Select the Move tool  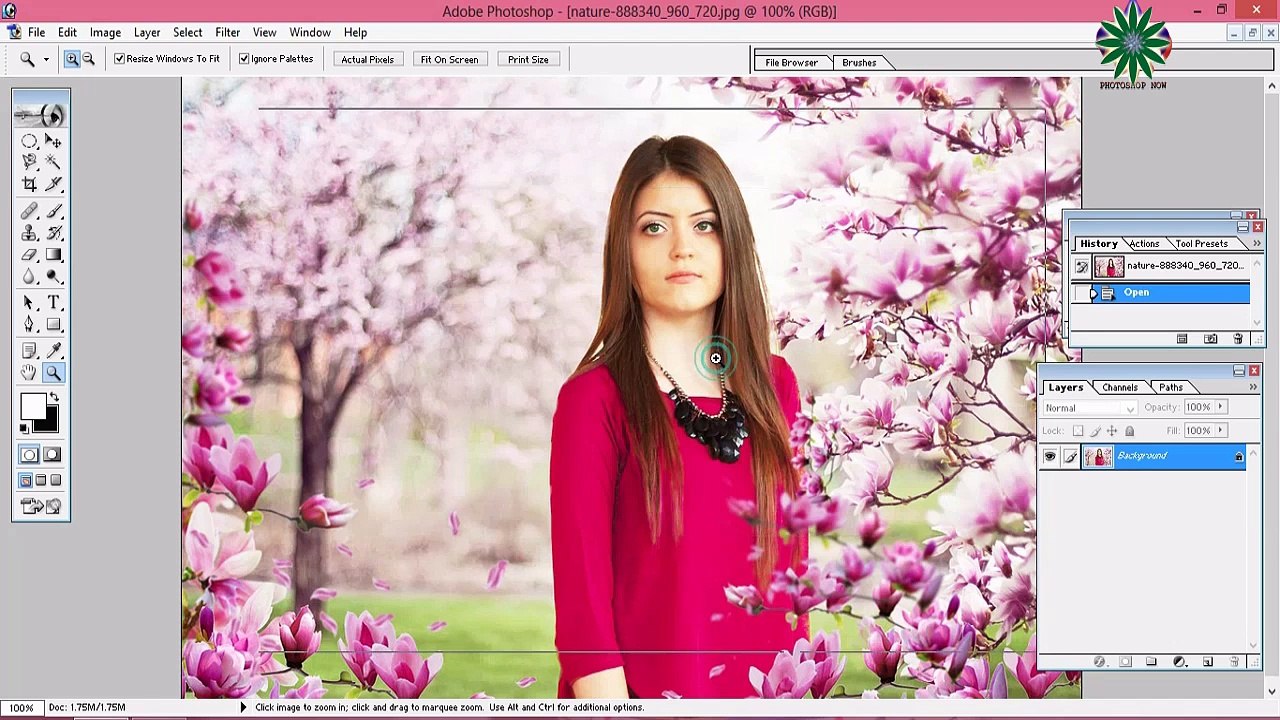tap(53, 141)
